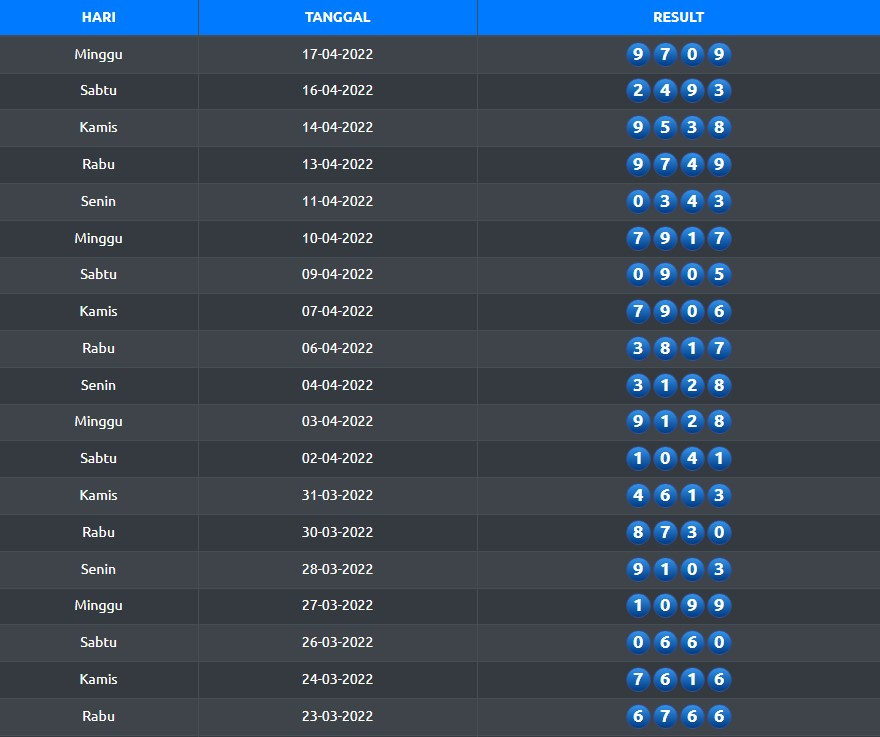
Task: Select the date 11-04-2022
Action: [337, 202]
